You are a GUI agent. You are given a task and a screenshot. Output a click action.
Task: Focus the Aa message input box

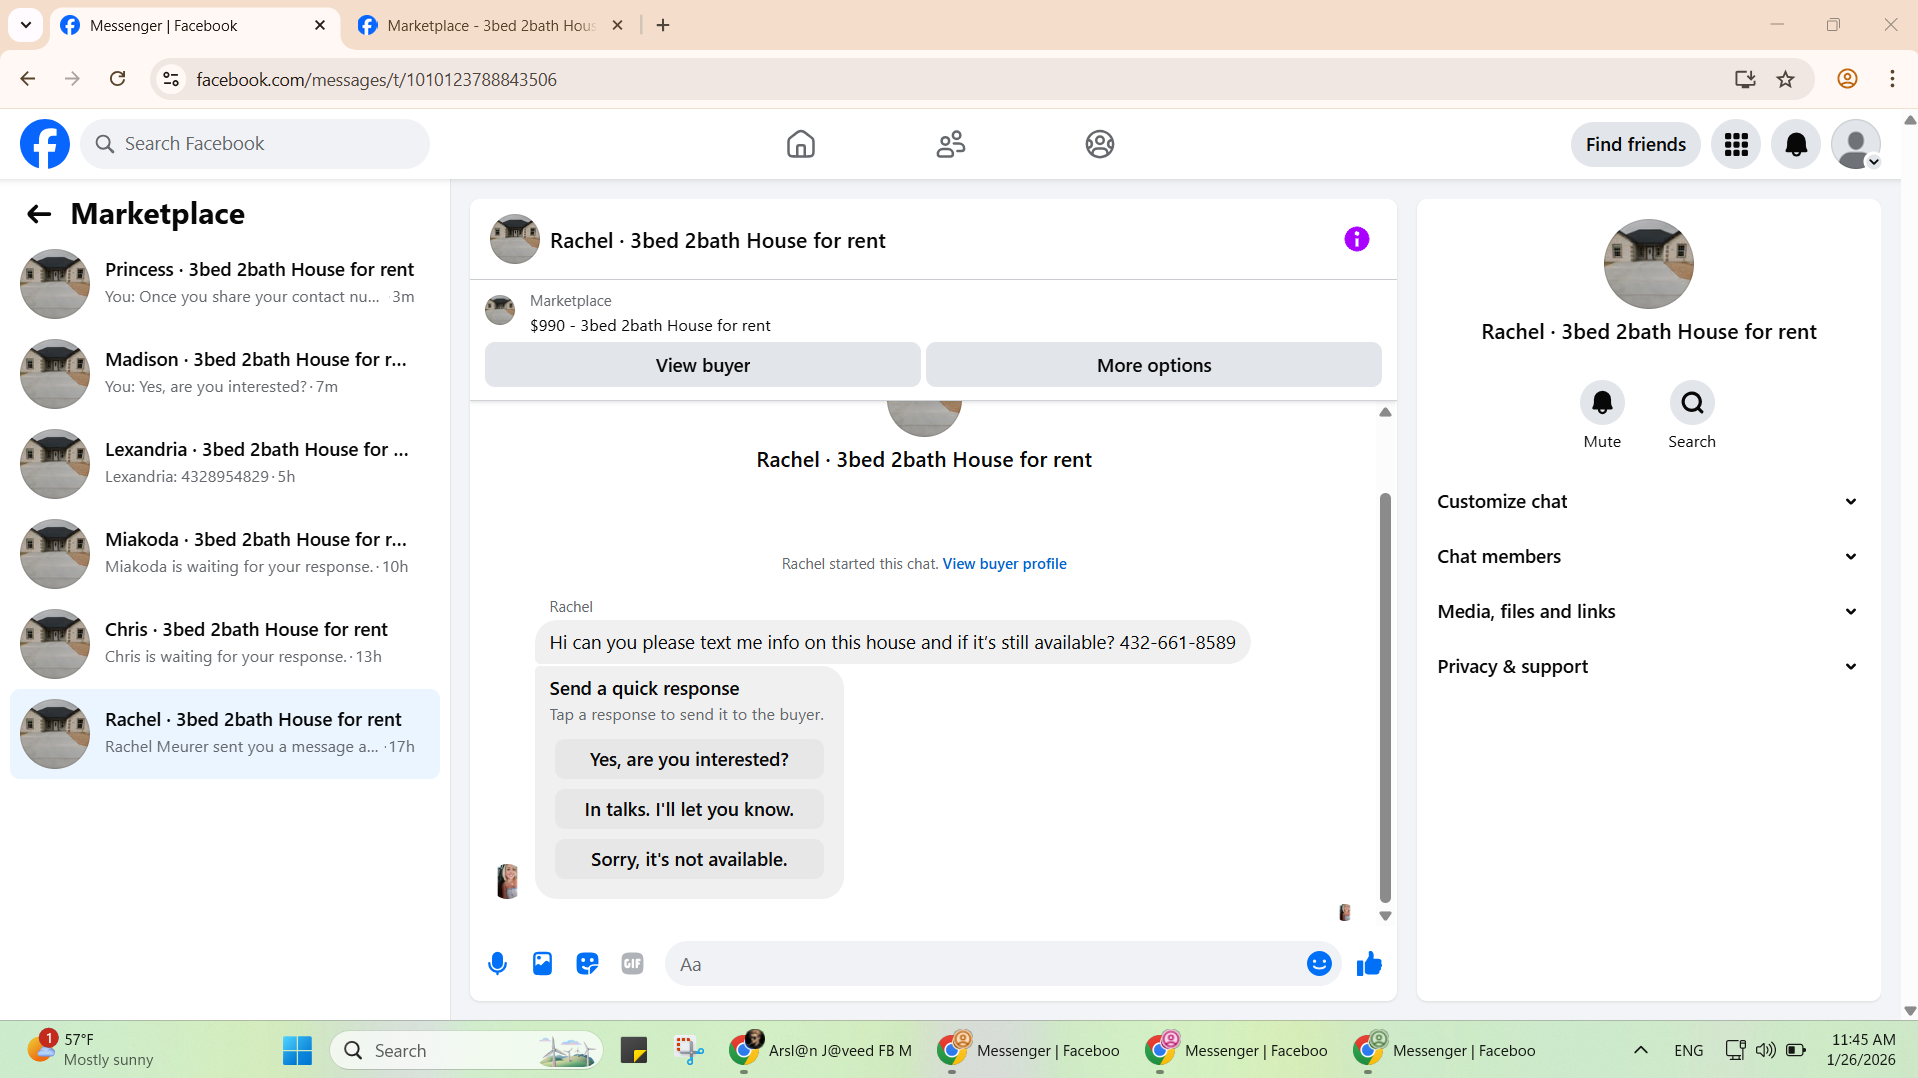[985, 964]
